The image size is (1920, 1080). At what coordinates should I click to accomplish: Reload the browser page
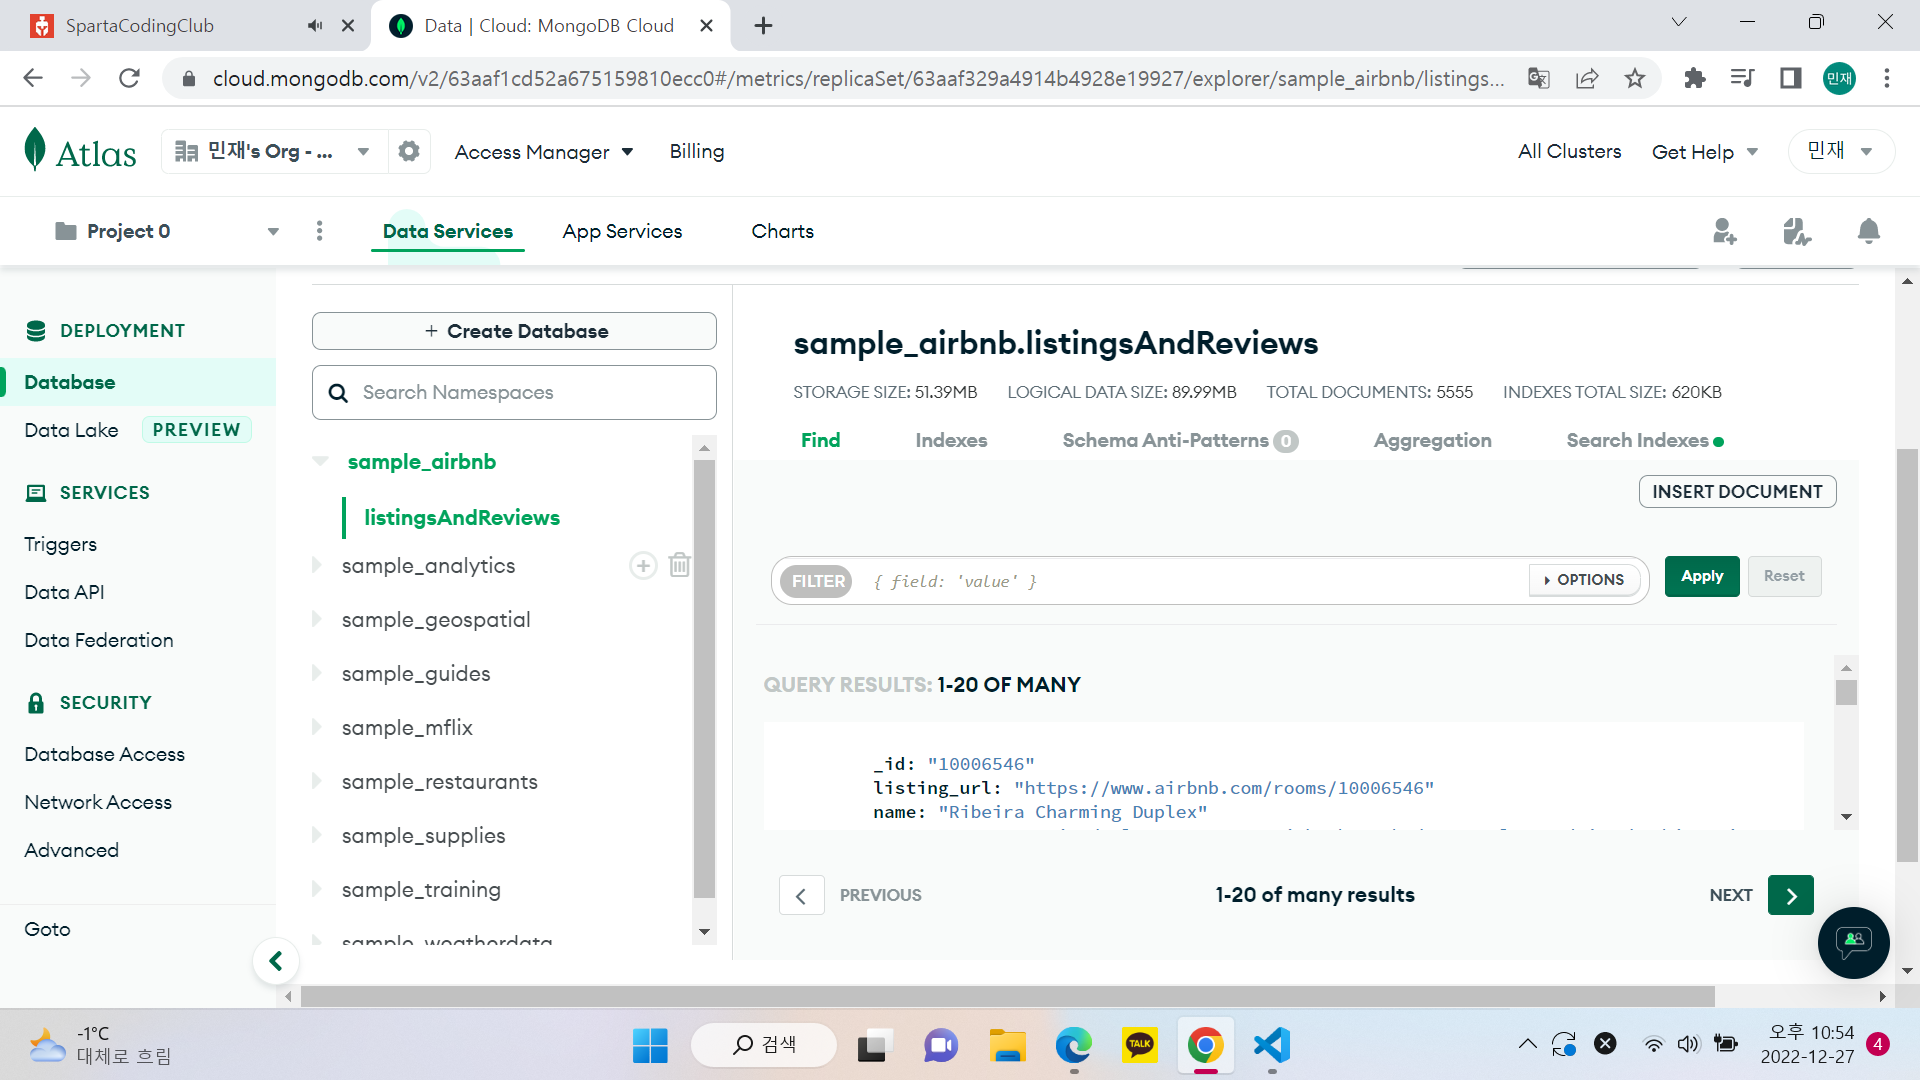129,78
